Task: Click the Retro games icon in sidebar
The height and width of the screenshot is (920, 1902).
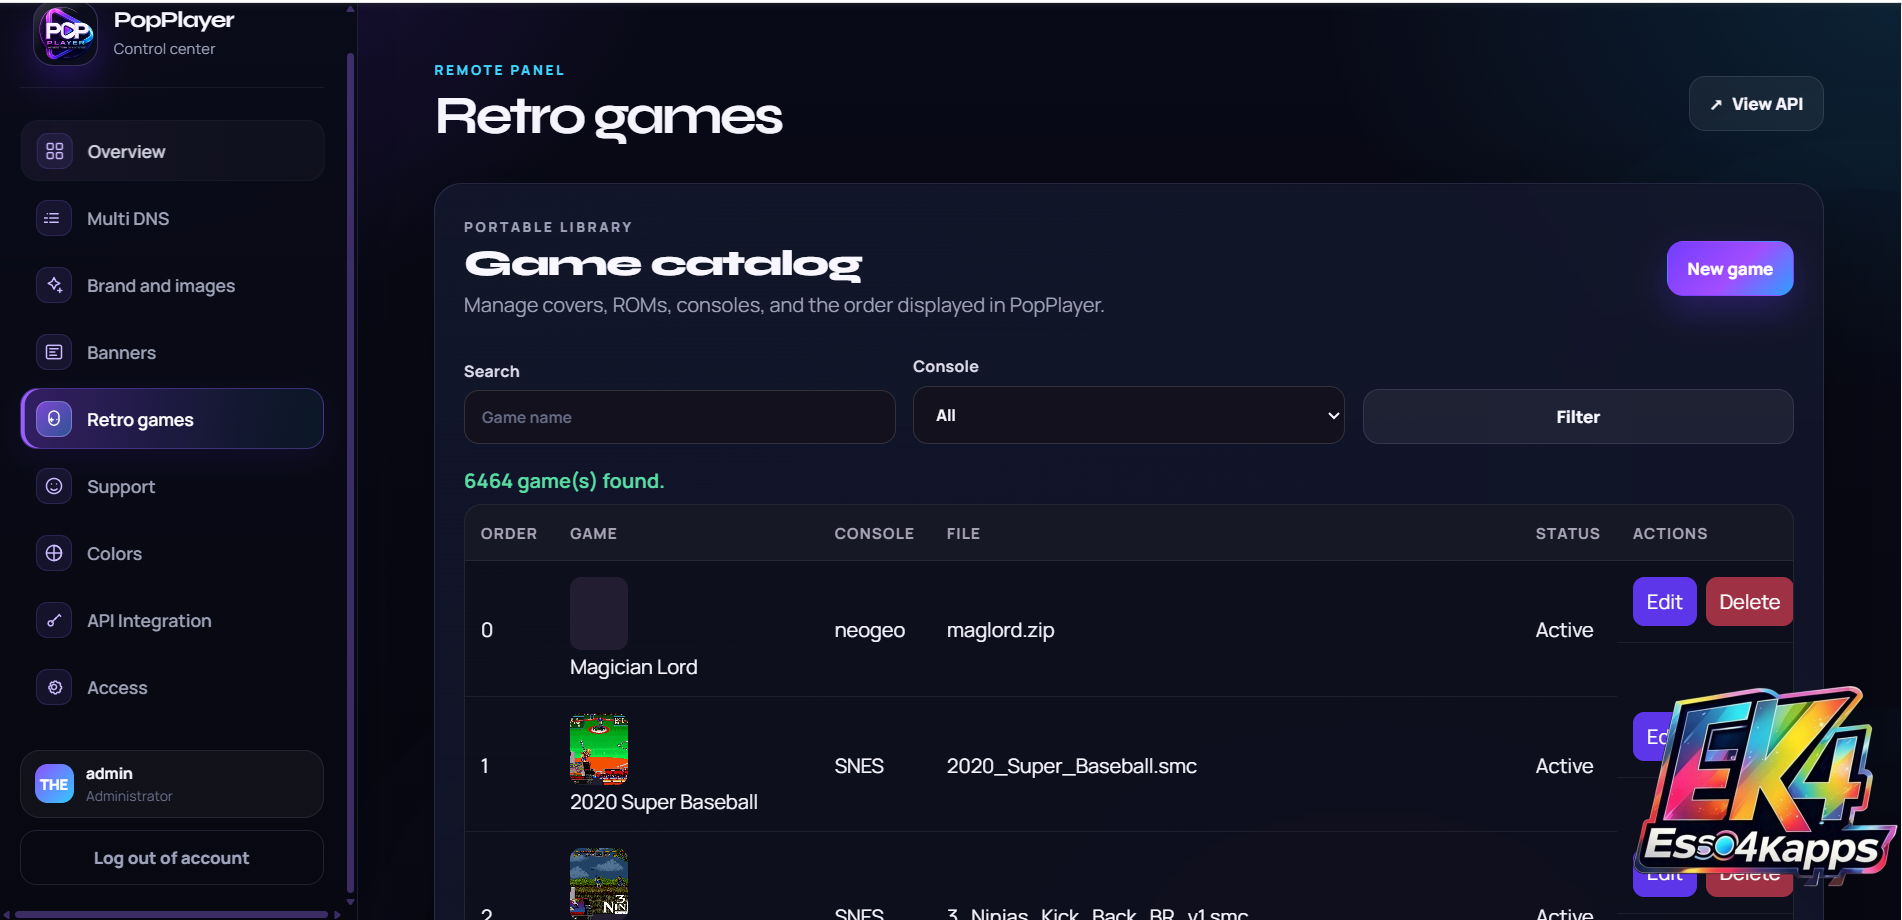Action: pos(54,419)
